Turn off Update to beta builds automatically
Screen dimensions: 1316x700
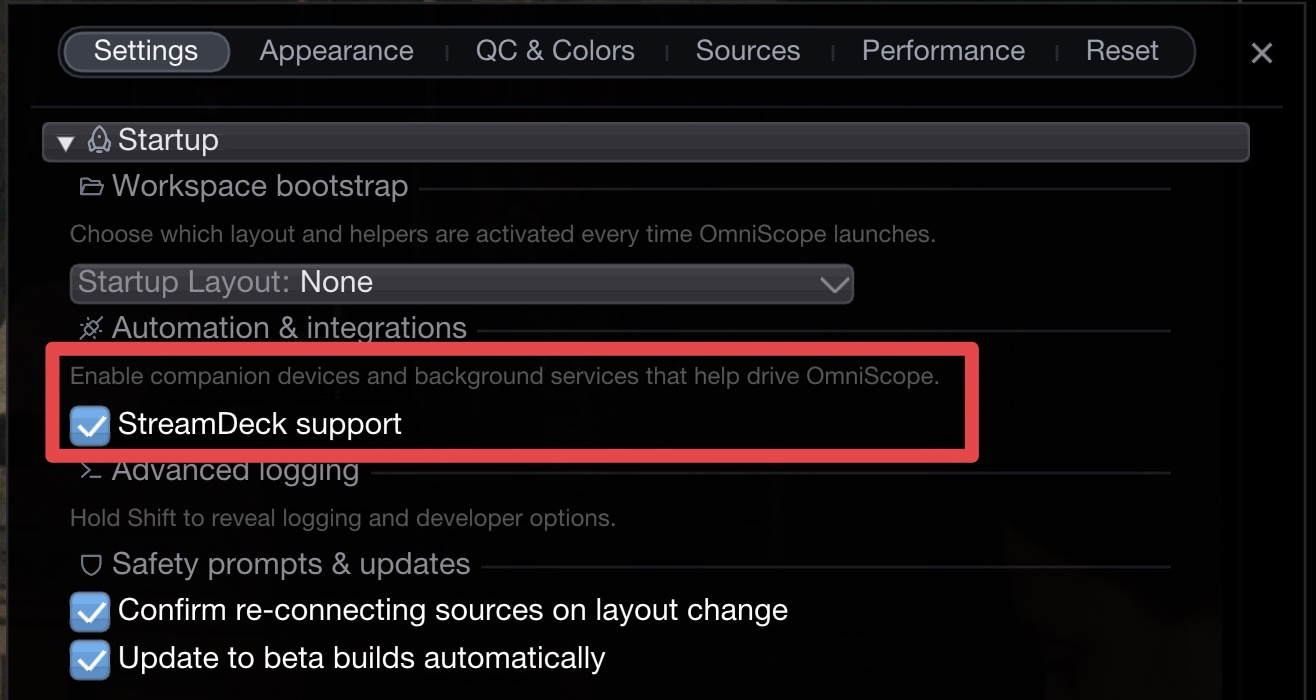[90, 659]
